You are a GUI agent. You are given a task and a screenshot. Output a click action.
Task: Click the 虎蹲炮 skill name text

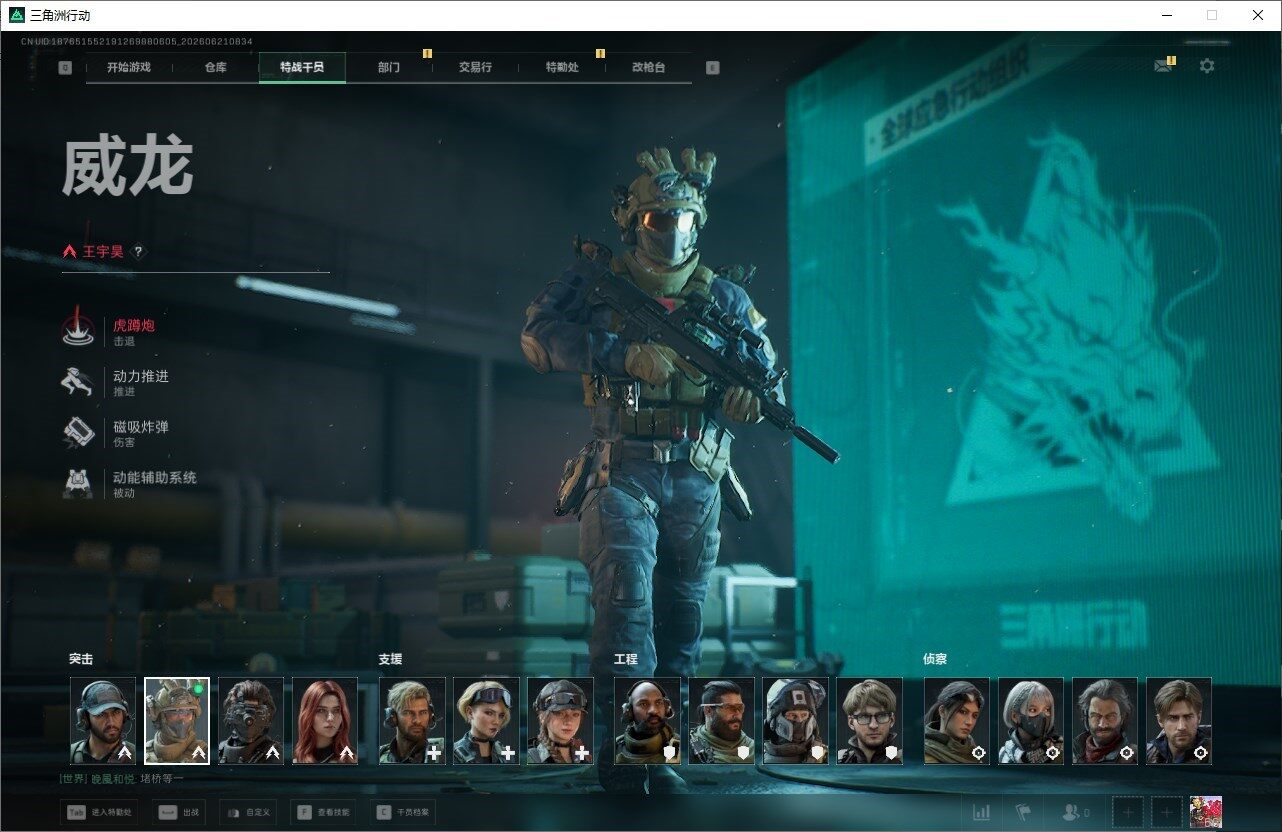[134, 325]
